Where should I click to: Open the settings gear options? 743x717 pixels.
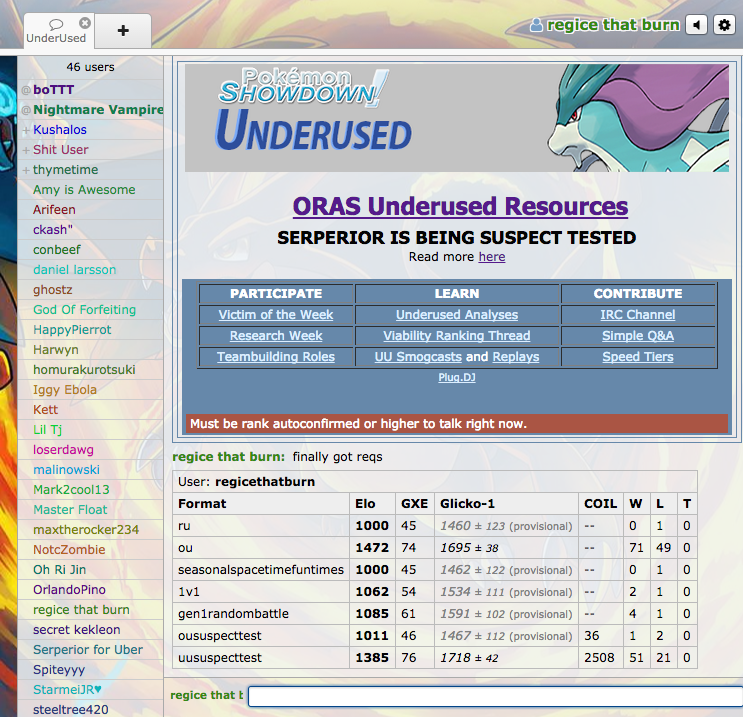[x=724, y=25]
